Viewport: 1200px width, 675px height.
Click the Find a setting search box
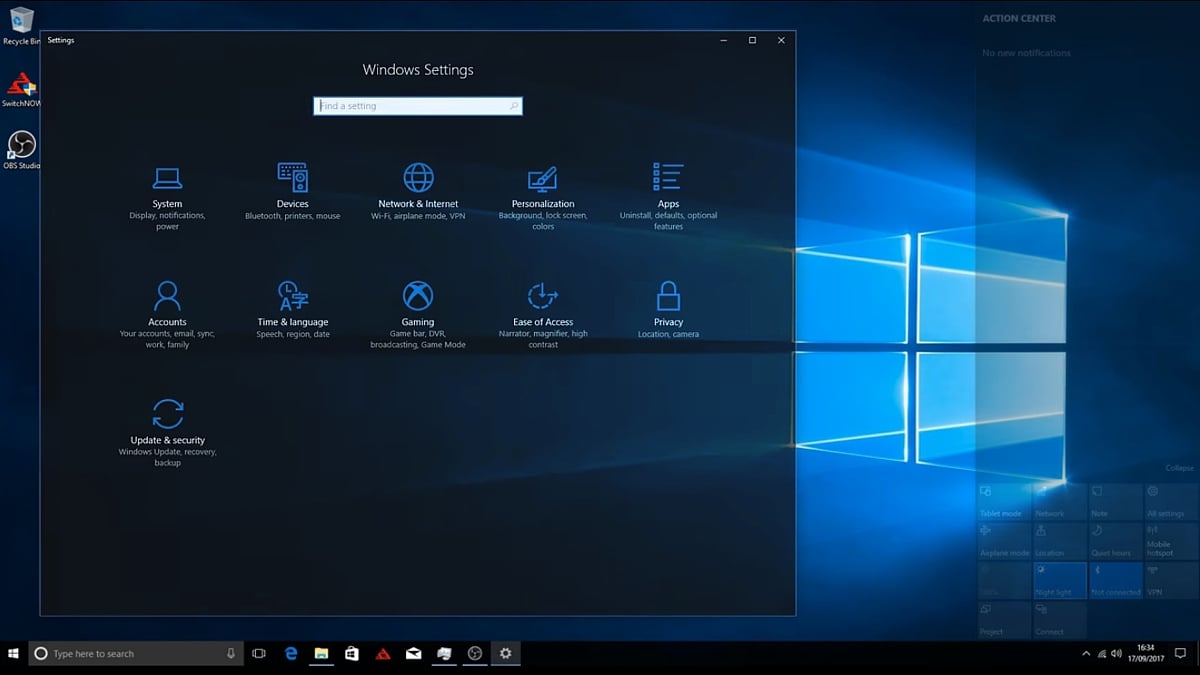[x=417, y=105]
